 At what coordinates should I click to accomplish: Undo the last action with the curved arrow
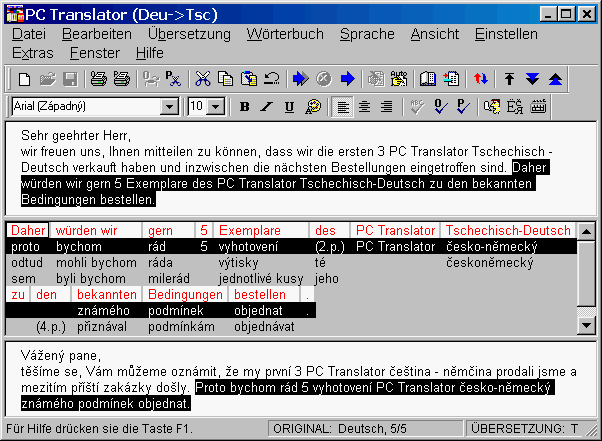click(x=271, y=79)
